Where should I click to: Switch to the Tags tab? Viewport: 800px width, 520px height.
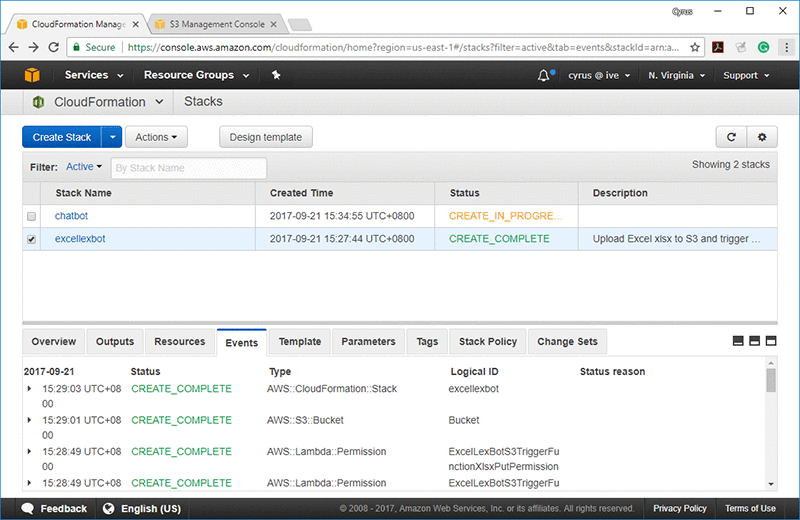tap(427, 341)
